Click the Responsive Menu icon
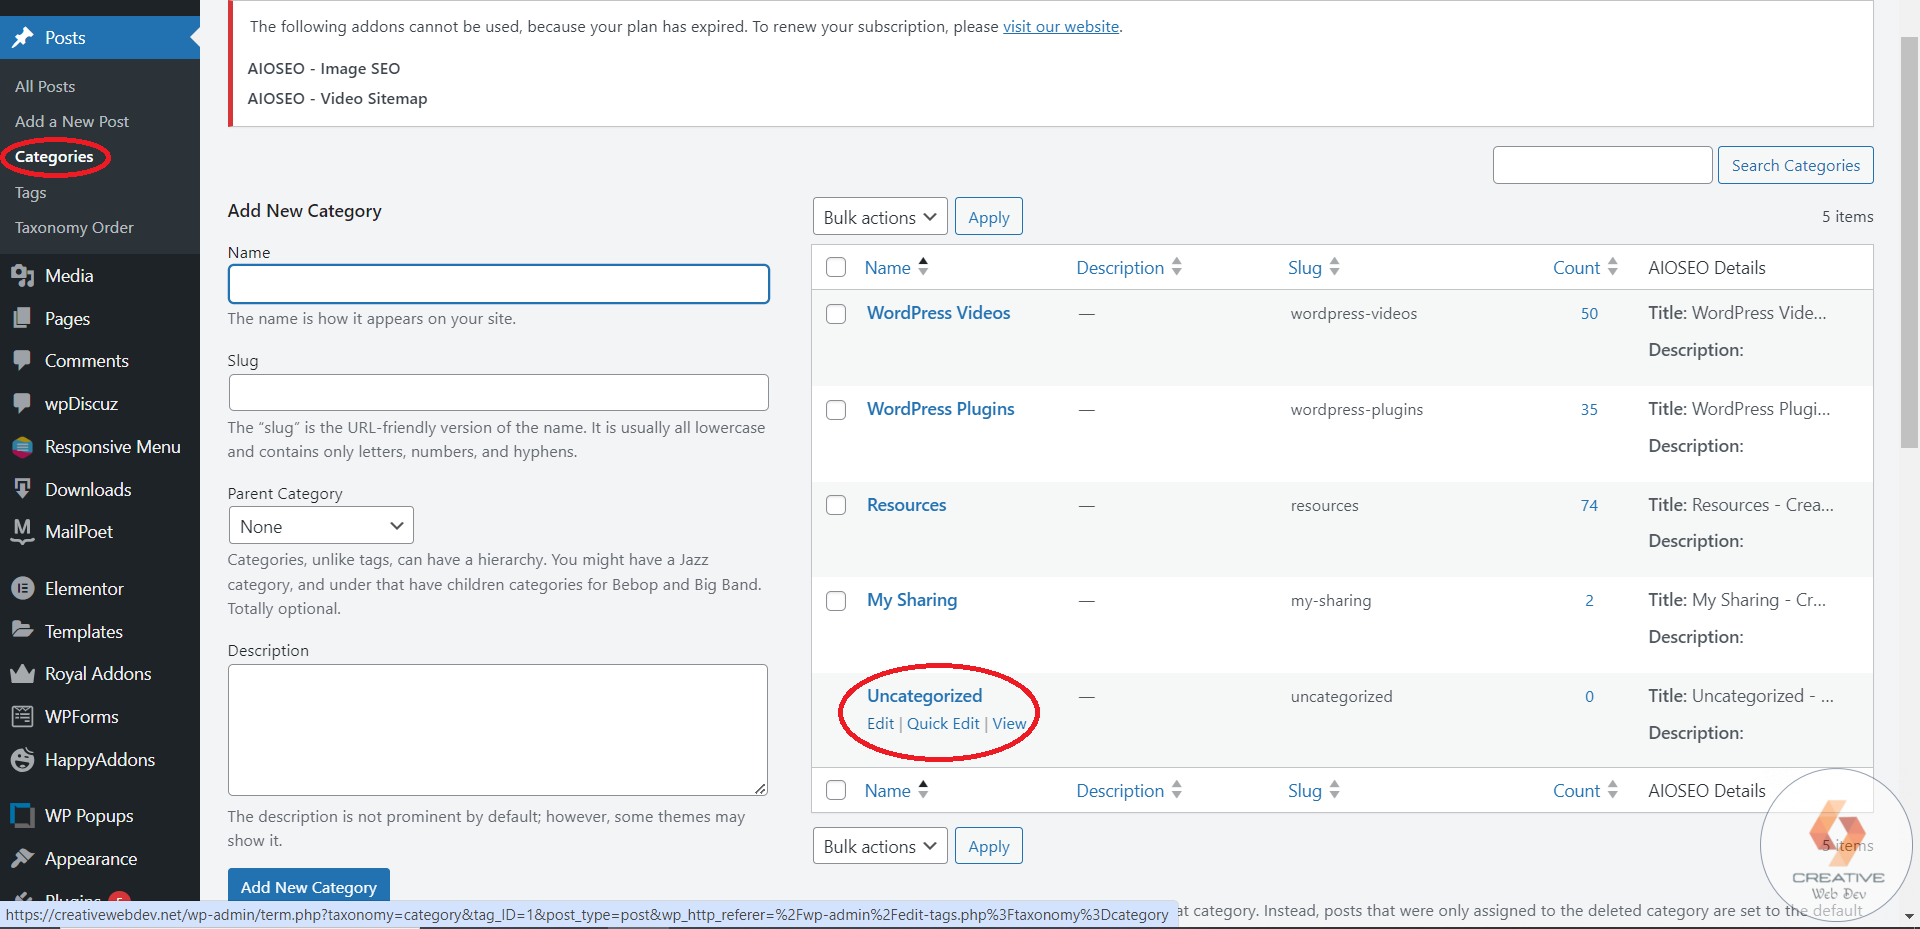 click(x=22, y=447)
